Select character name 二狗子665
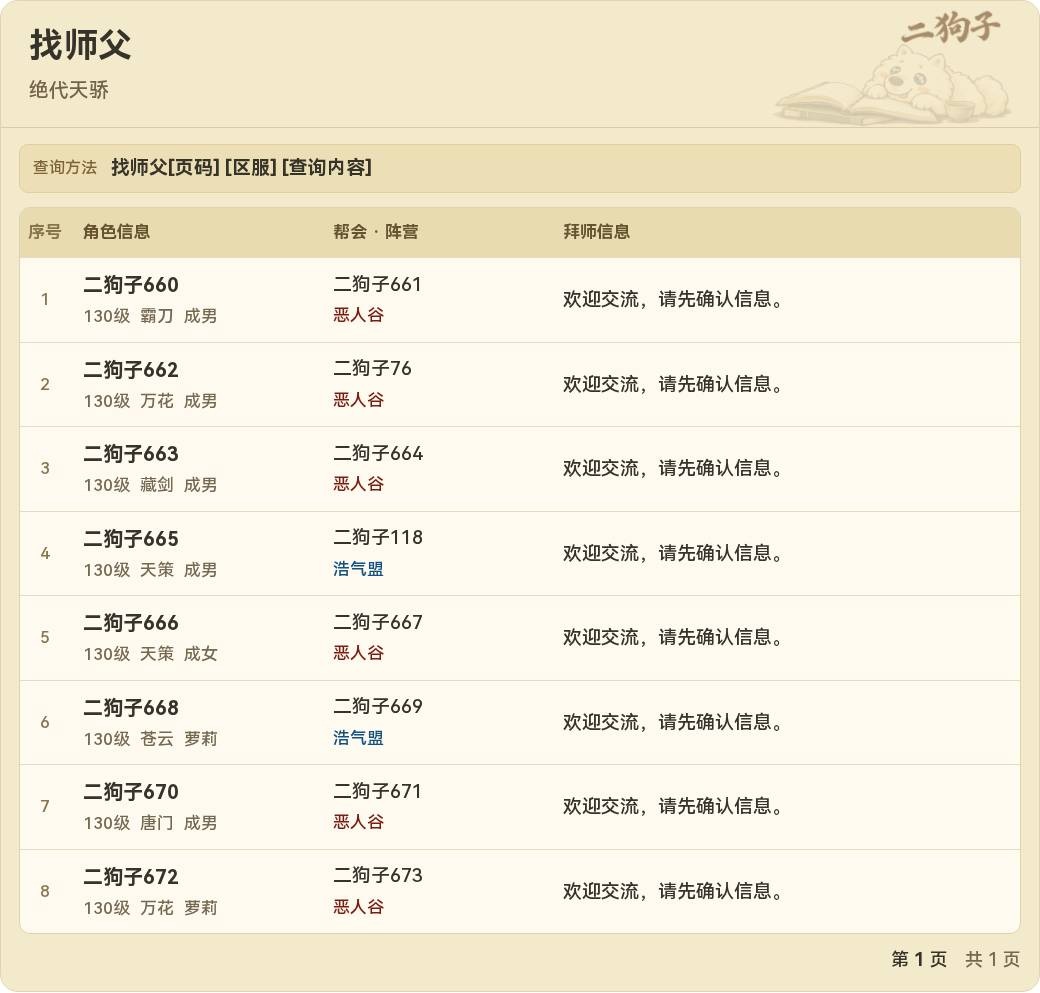 [131, 539]
